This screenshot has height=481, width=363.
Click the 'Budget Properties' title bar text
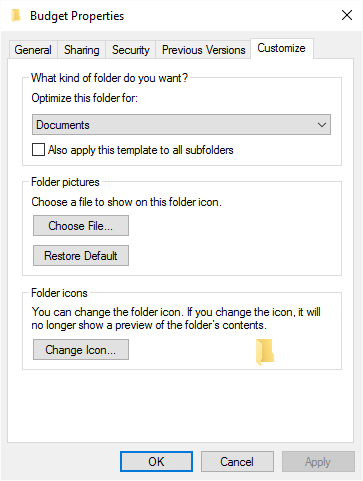[77, 16]
